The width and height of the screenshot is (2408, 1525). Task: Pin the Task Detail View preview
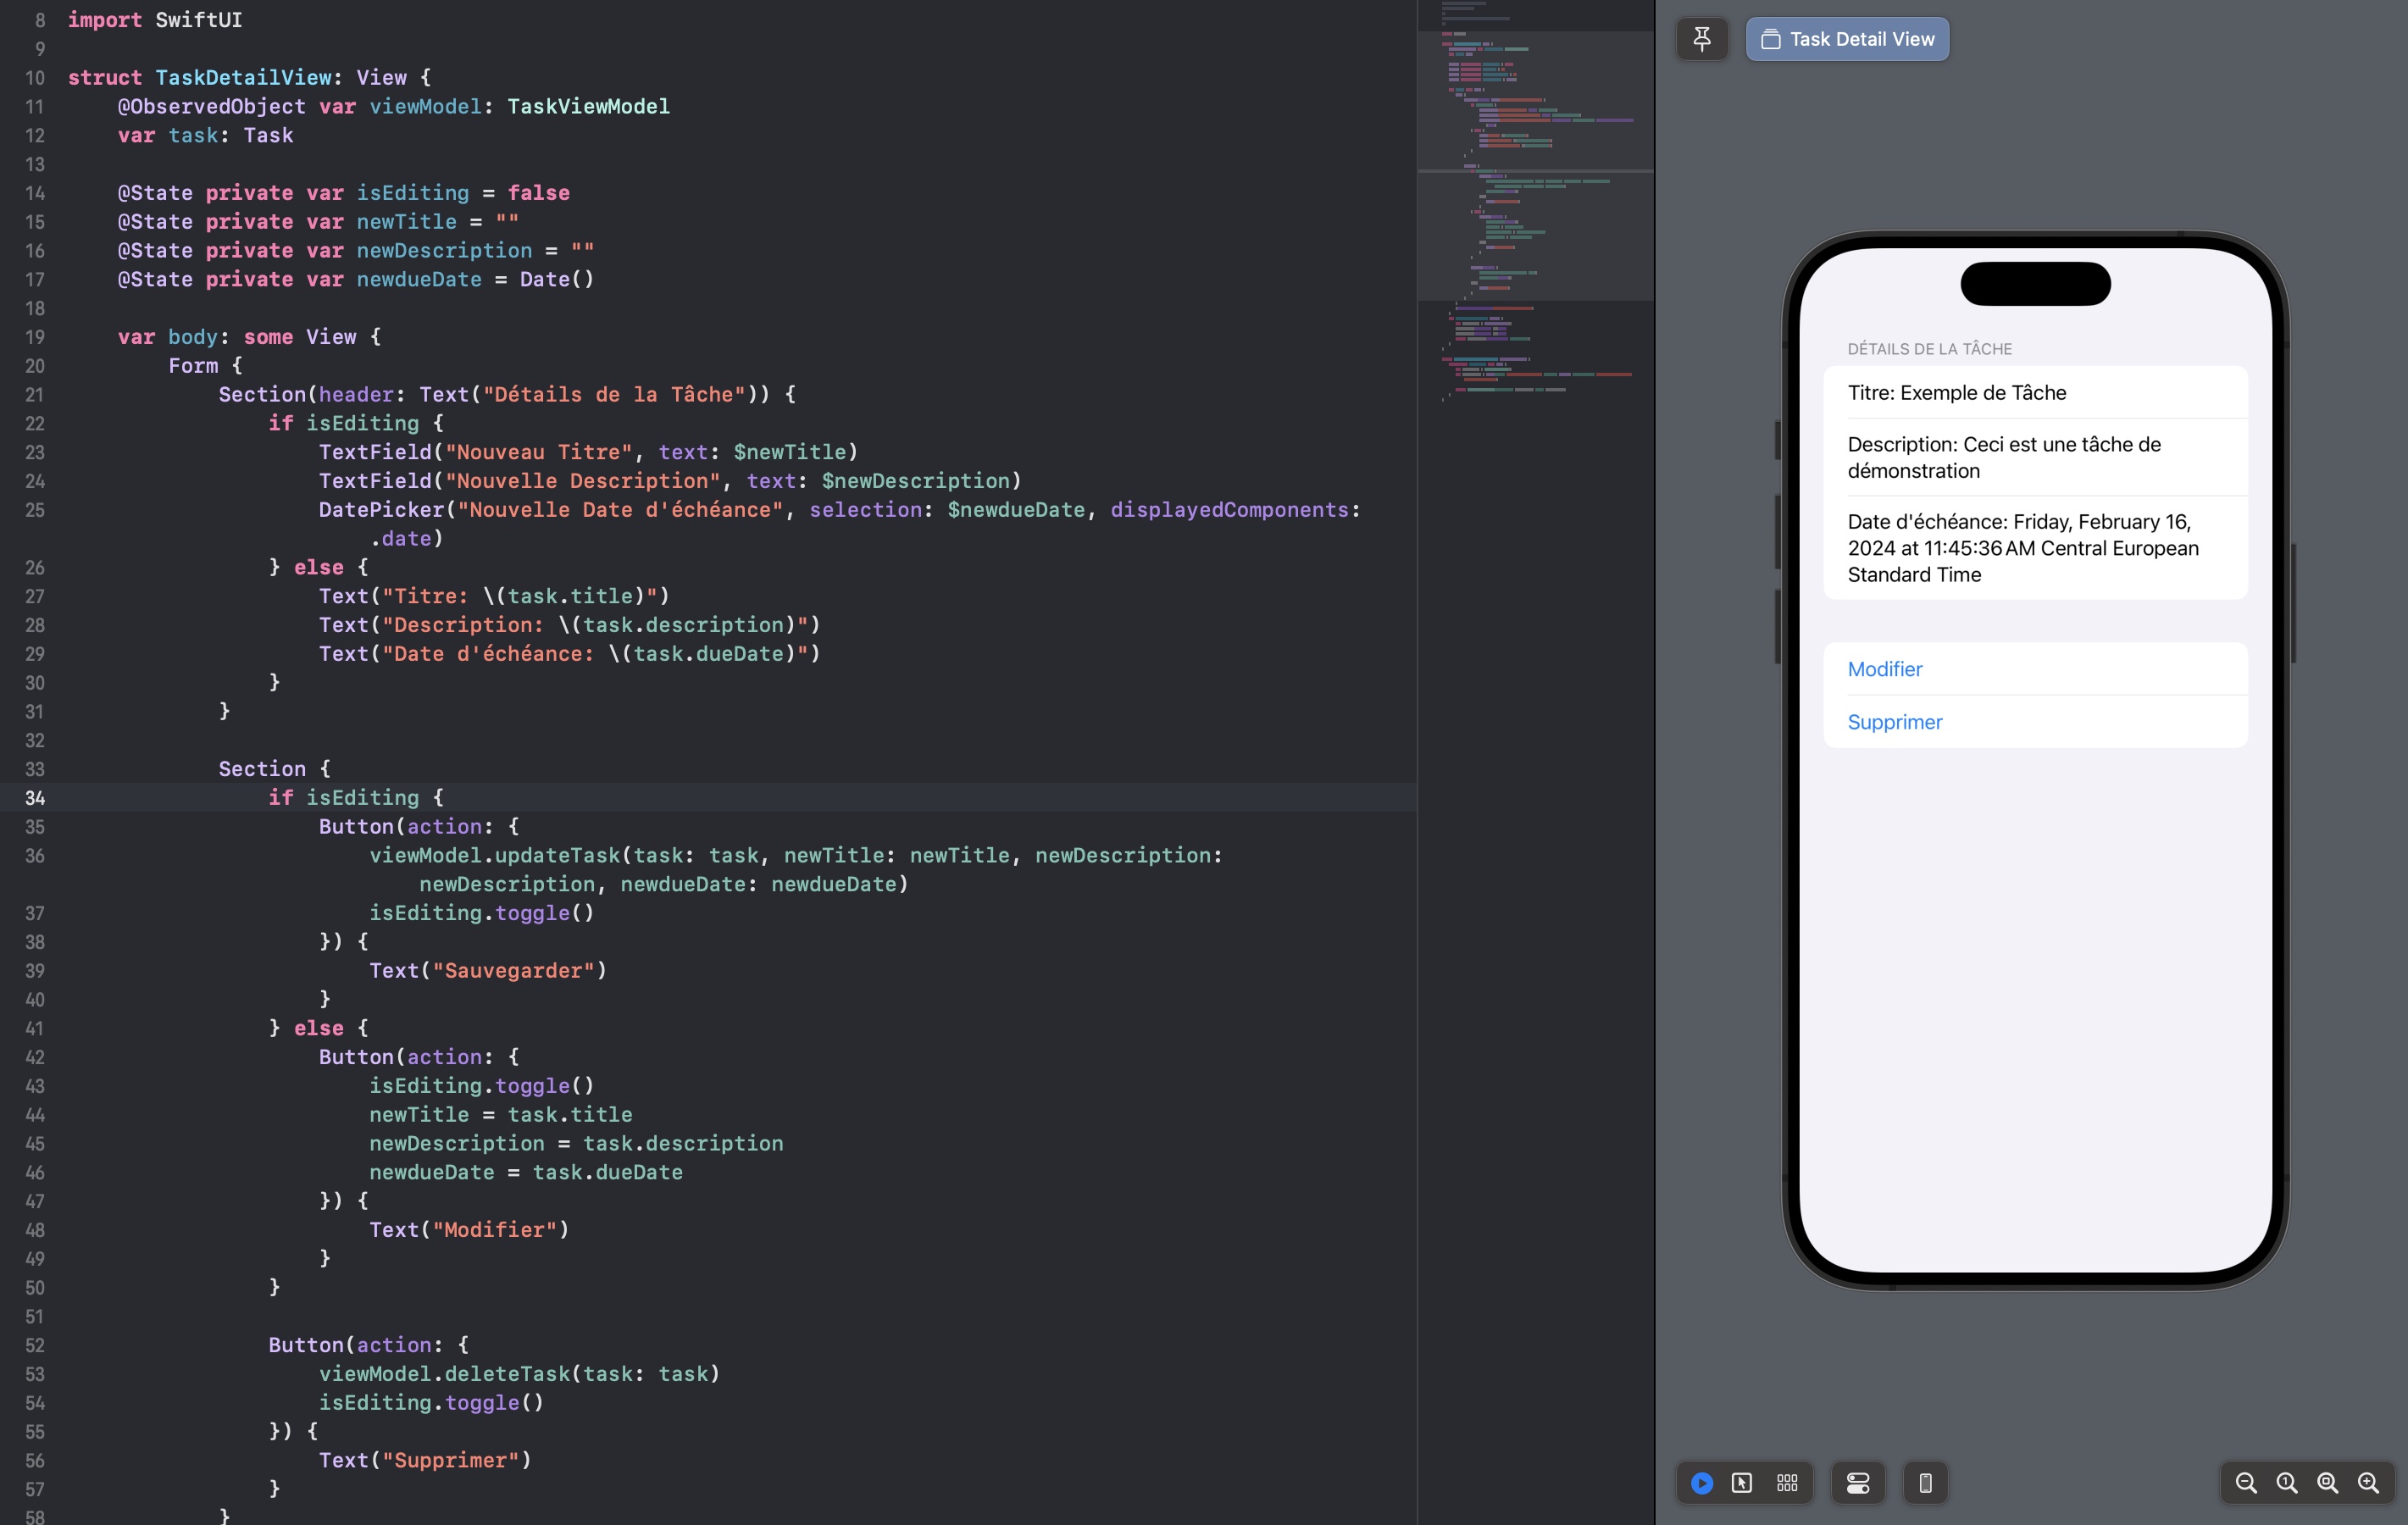(x=1703, y=39)
